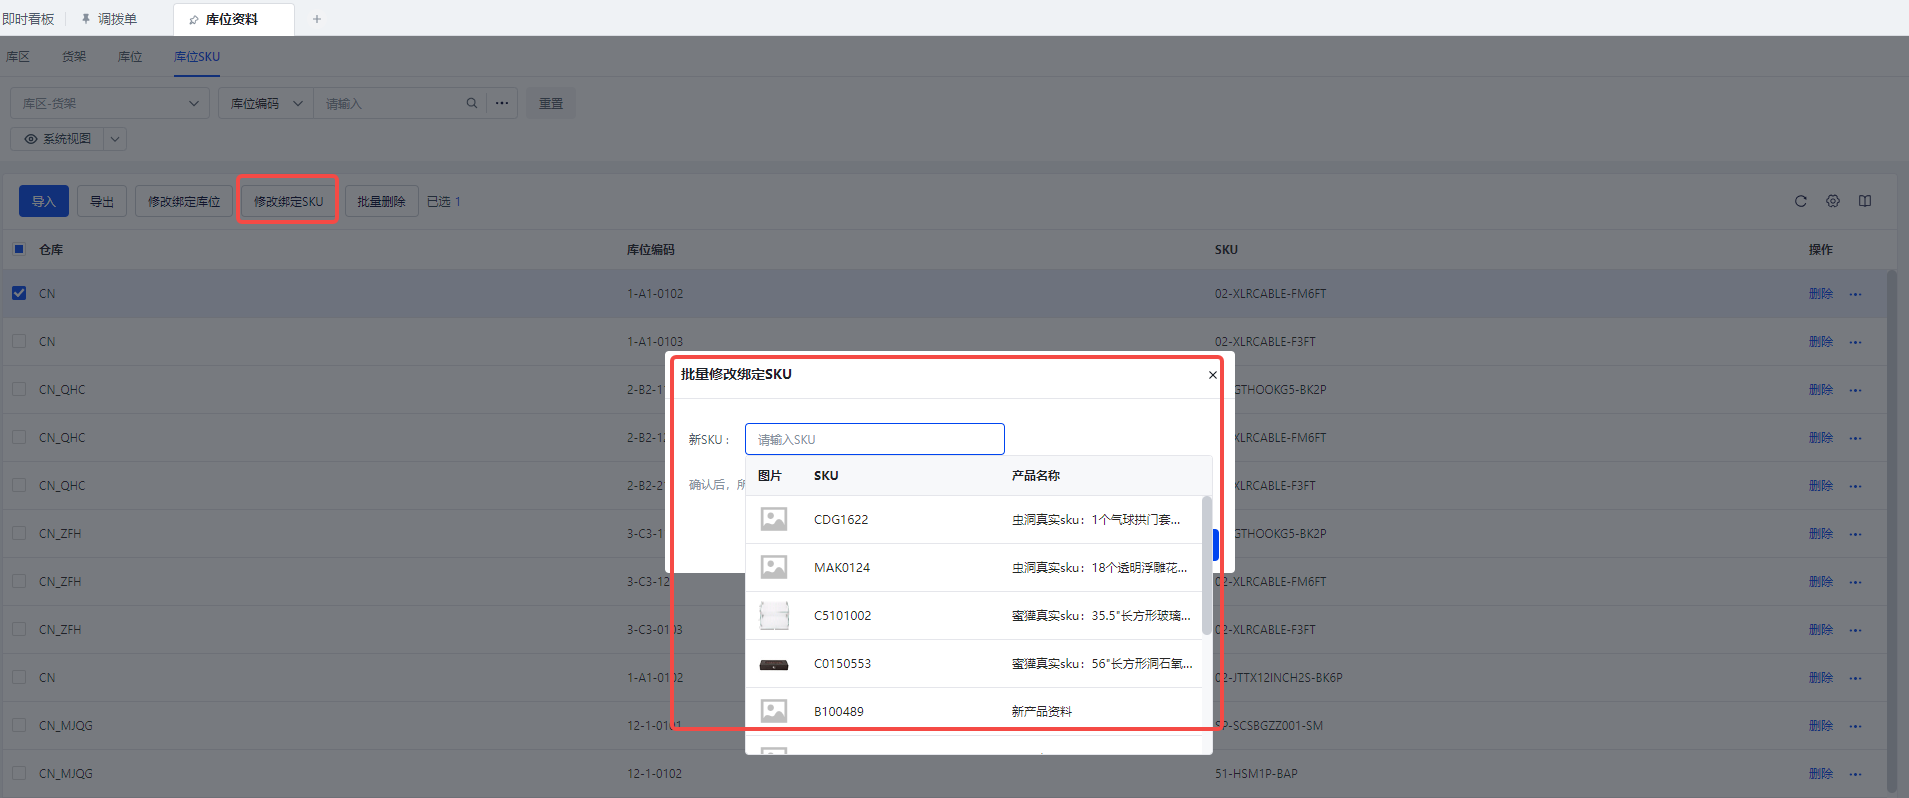Open more filter options (three dots) beside search

pos(502,103)
